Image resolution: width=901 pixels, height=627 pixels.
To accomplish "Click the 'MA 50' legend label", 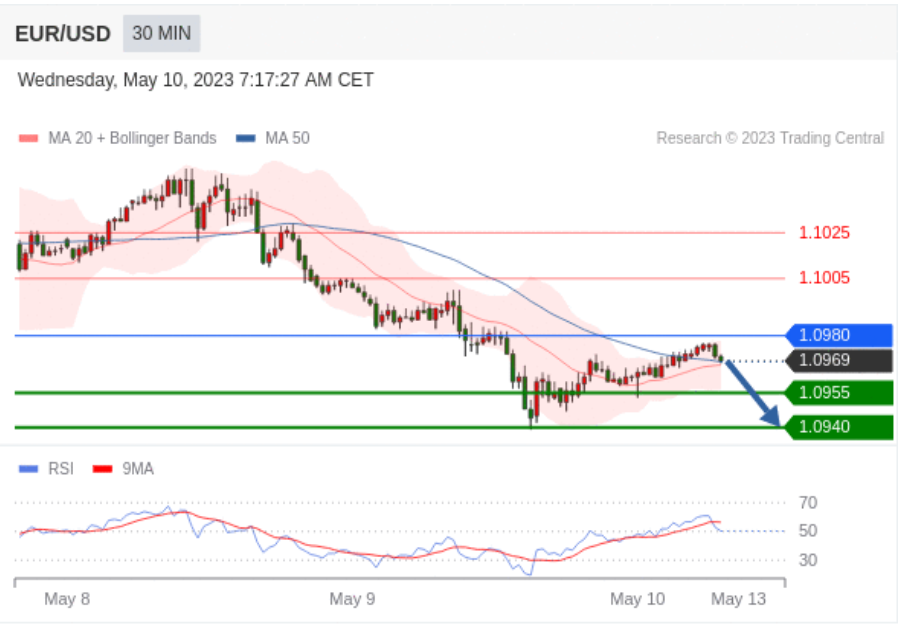I will (287, 139).
